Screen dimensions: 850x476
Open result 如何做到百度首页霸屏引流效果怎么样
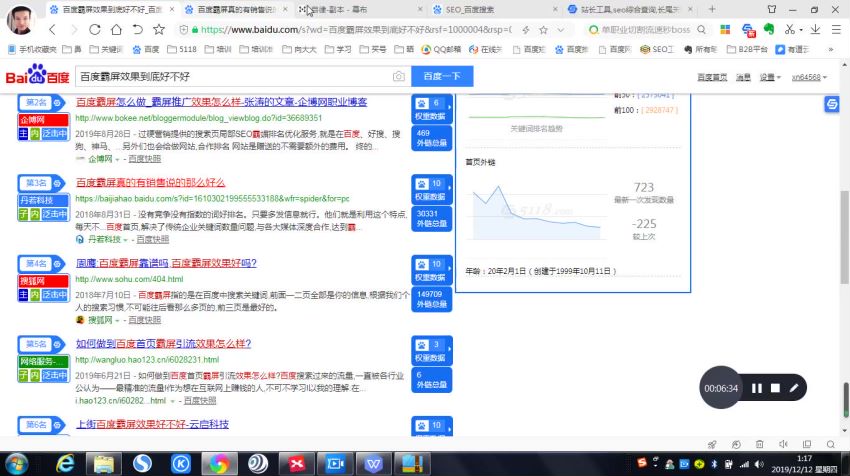[x=163, y=344]
